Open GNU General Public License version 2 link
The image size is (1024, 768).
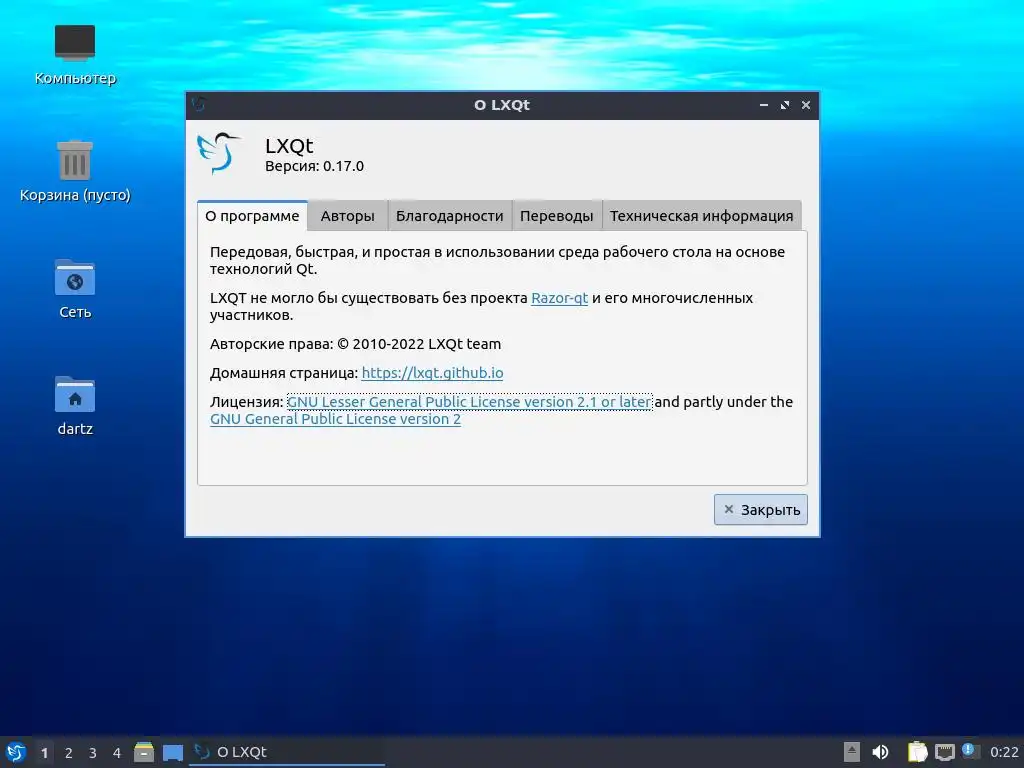[x=335, y=419]
